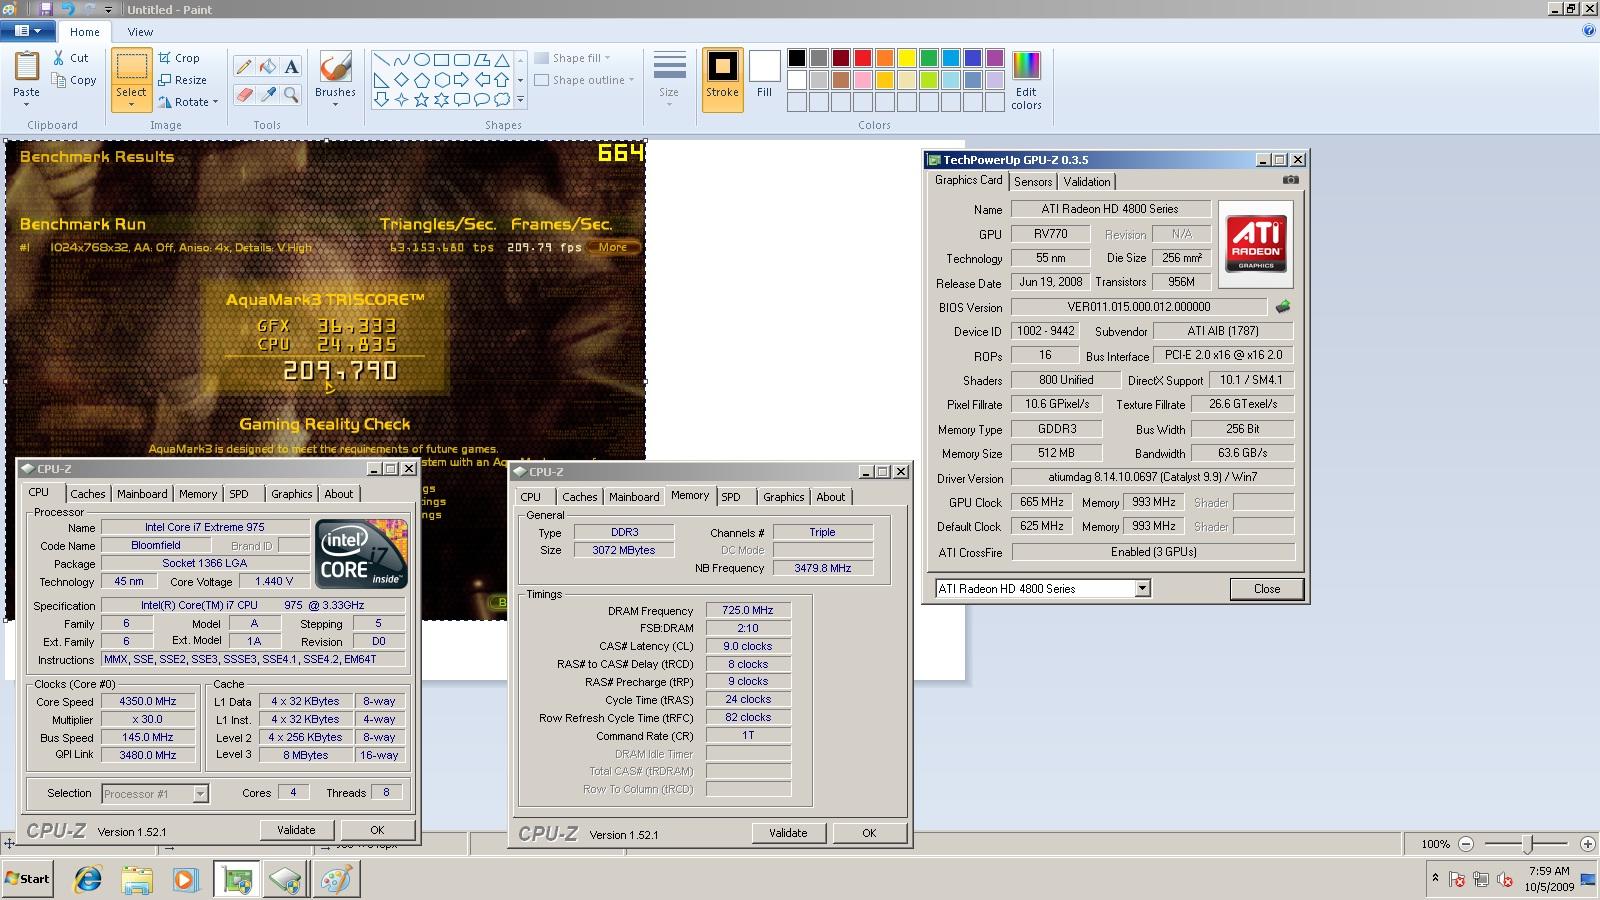
Task: Click GPU-Z screenshot camera icon
Action: pyautogui.click(x=1291, y=180)
